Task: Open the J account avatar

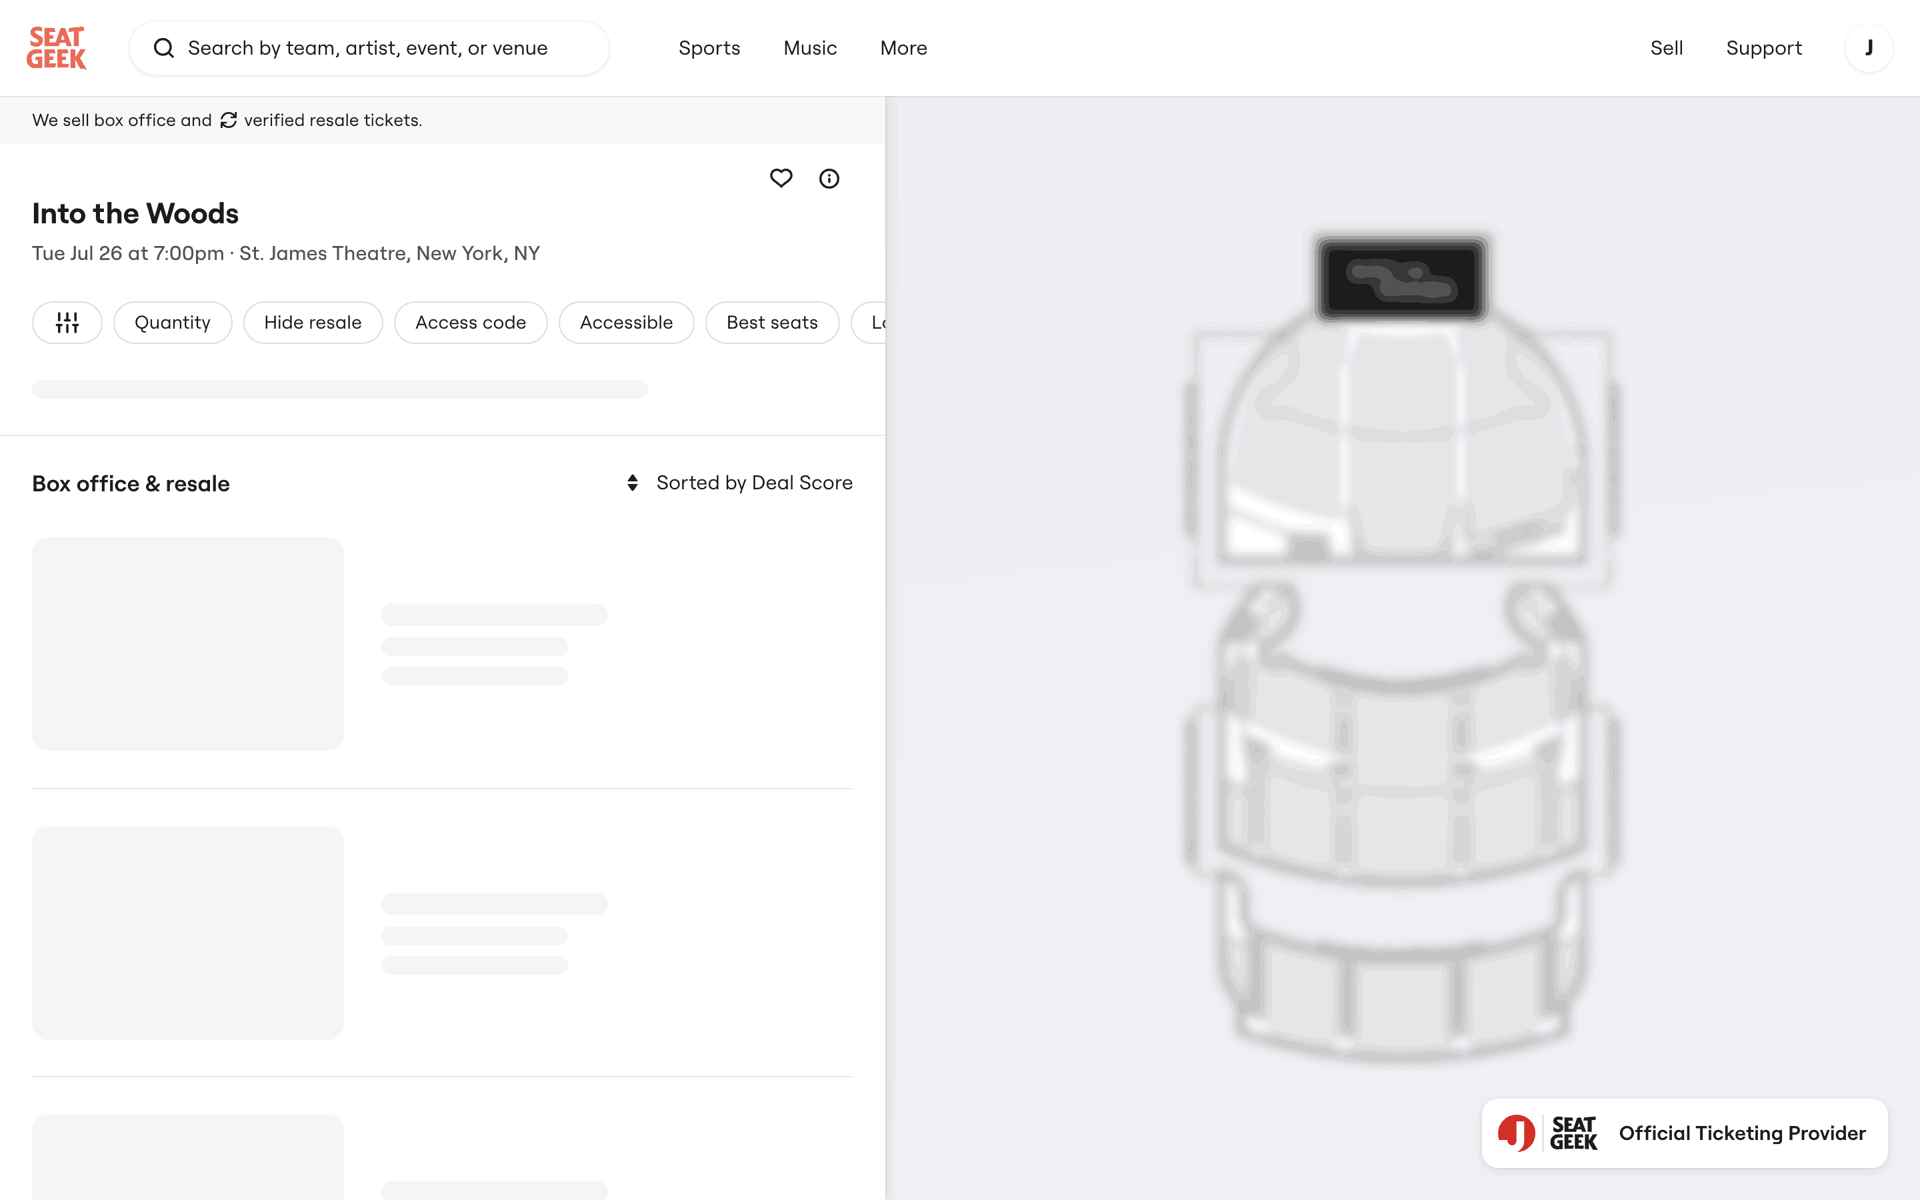Action: point(1868,48)
